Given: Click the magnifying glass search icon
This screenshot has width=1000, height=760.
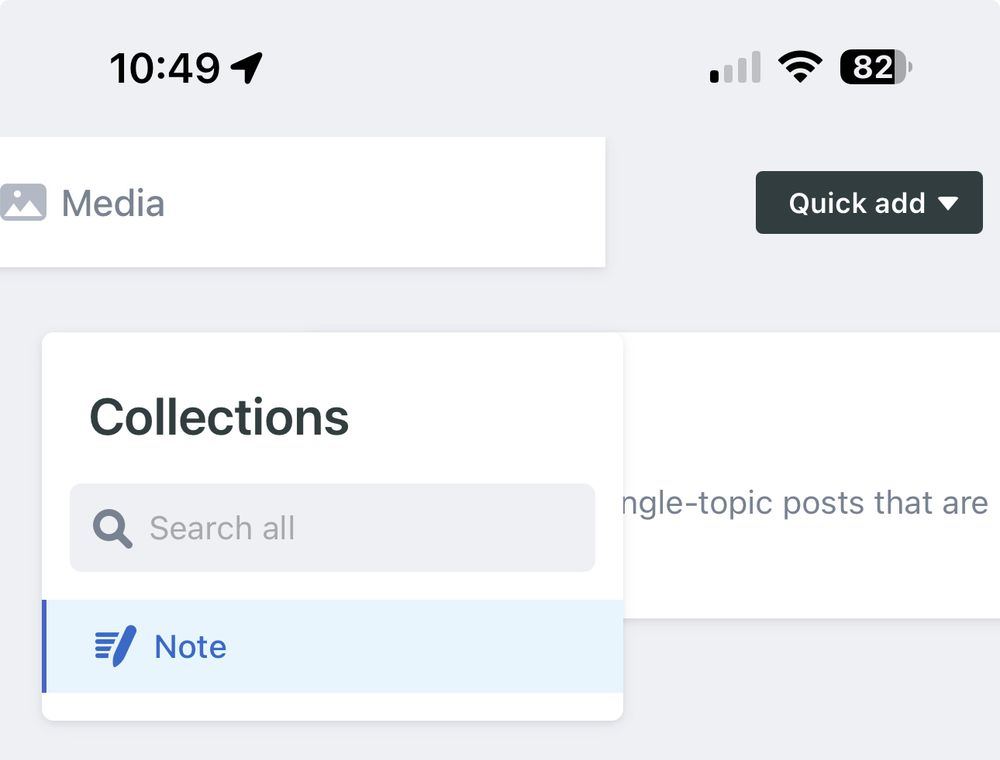Looking at the screenshot, I should [x=112, y=528].
